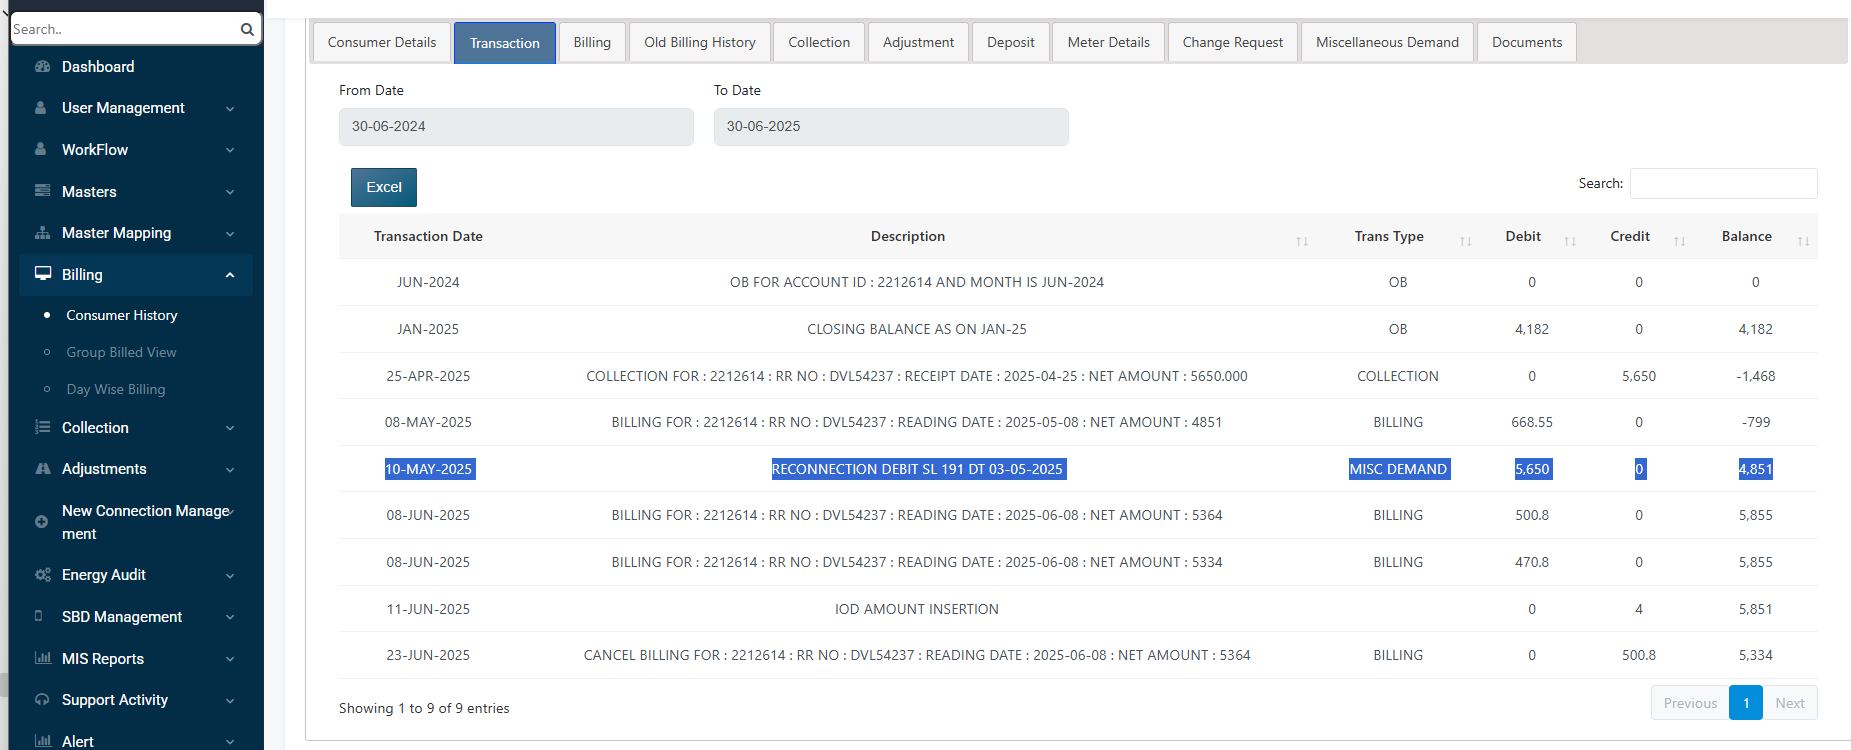Viewport: 1851px width, 750px height.
Task: Click the RECONNECTION DEBIT SL 191 description cell
Action: tap(917, 469)
